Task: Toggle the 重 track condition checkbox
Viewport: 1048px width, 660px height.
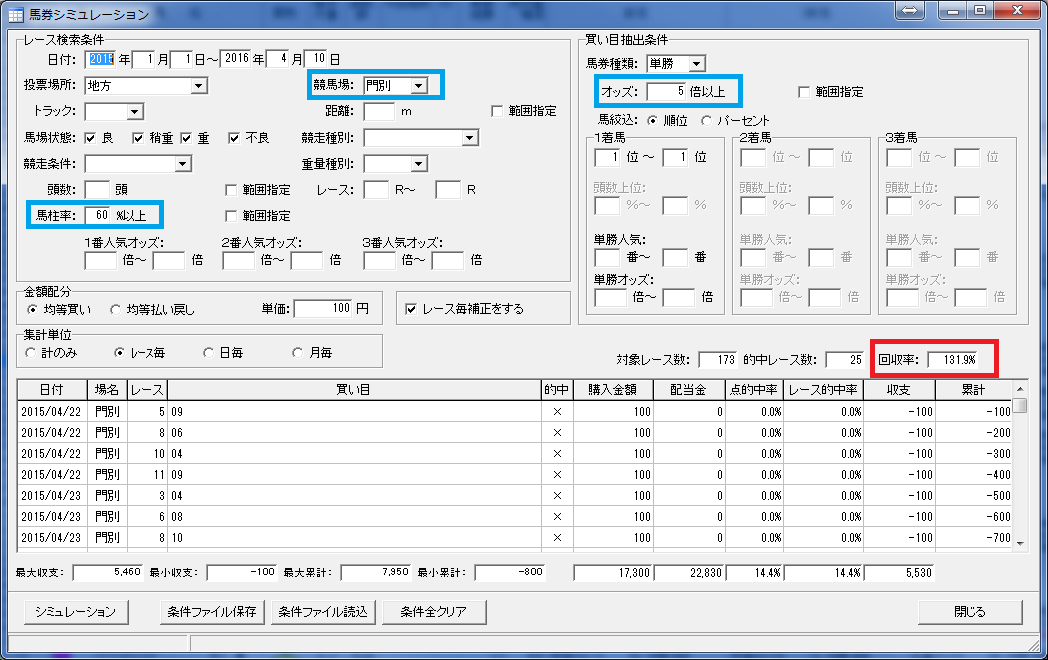Action: pos(186,138)
